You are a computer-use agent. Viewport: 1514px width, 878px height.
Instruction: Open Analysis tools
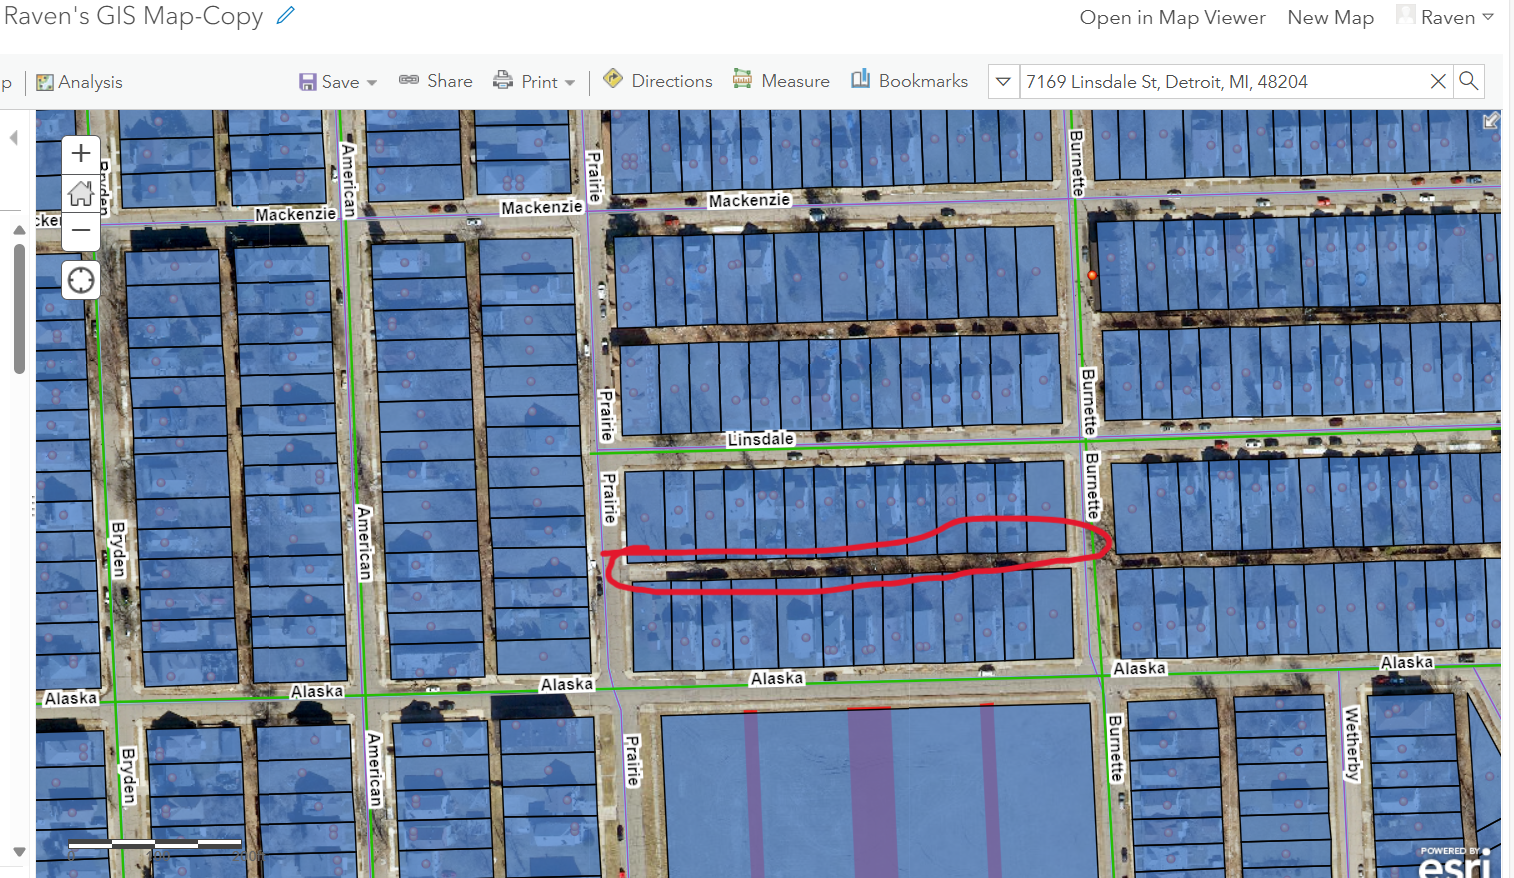pyautogui.click(x=79, y=82)
